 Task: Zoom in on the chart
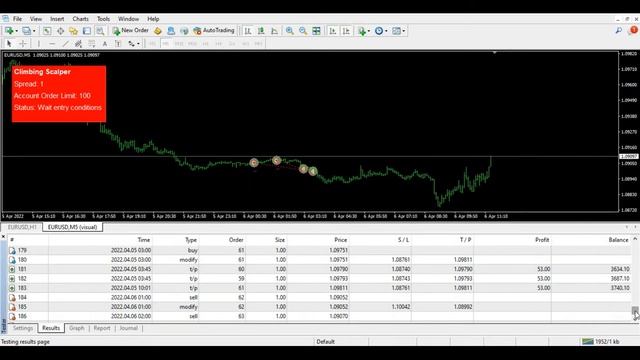coord(290,31)
